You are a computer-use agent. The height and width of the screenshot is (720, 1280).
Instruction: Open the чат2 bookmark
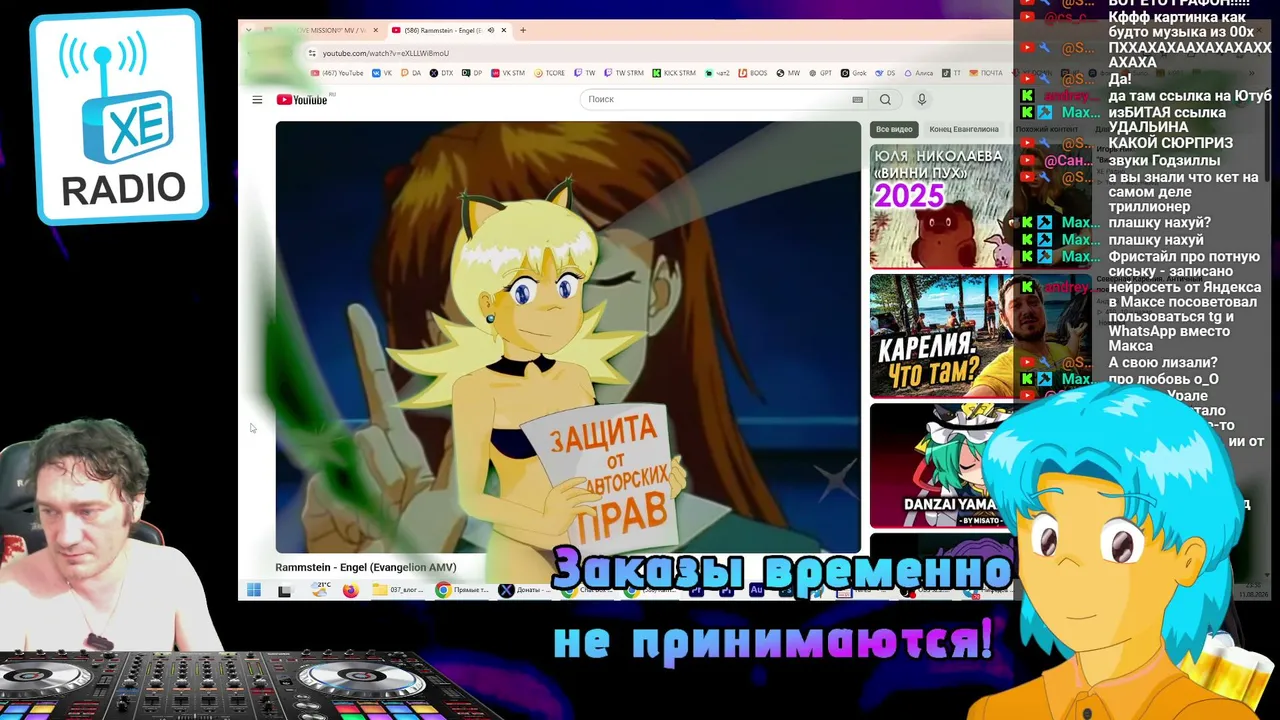coord(717,73)
